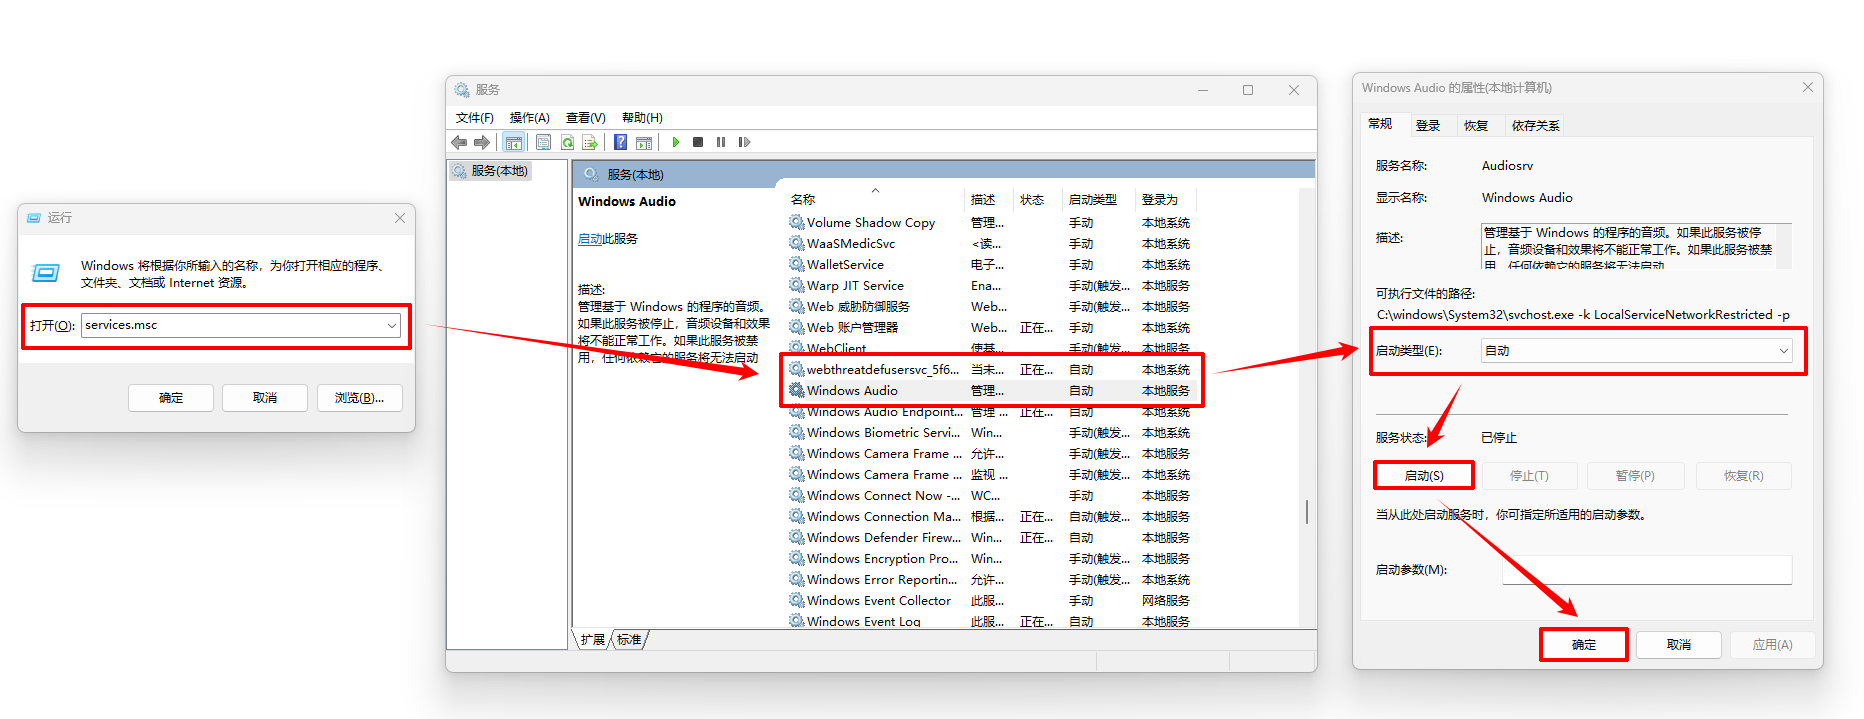The width and height of the screenshot is (1864, 719).
Task: Click 取消 in the Run dialog
Action: (x=265, y=398)
